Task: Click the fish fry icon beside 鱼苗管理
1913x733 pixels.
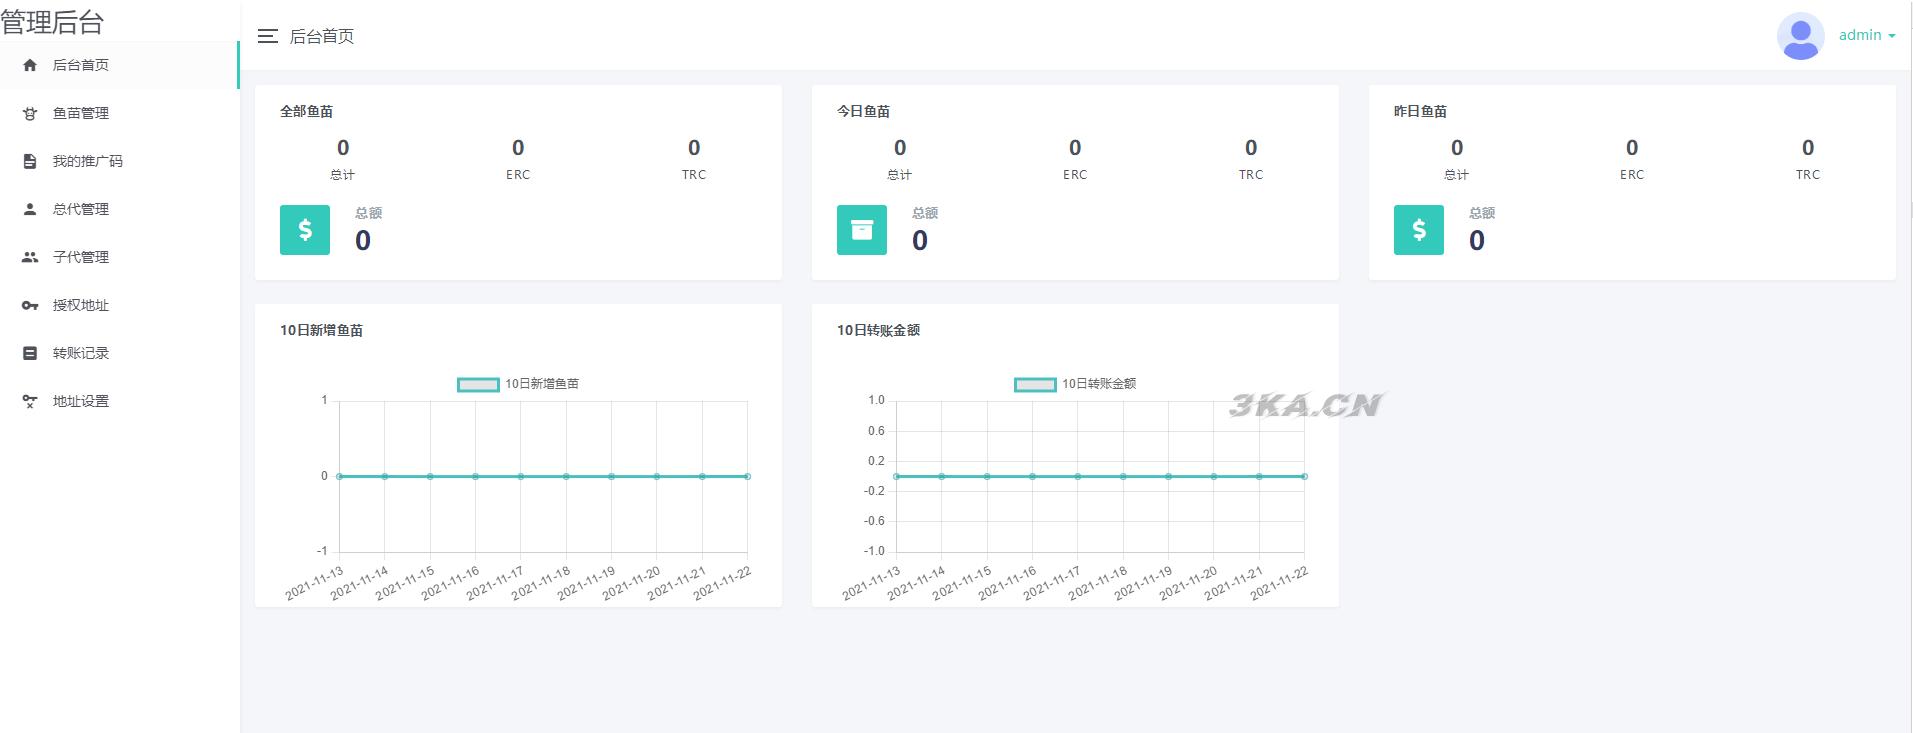Action: pos(30,113)
